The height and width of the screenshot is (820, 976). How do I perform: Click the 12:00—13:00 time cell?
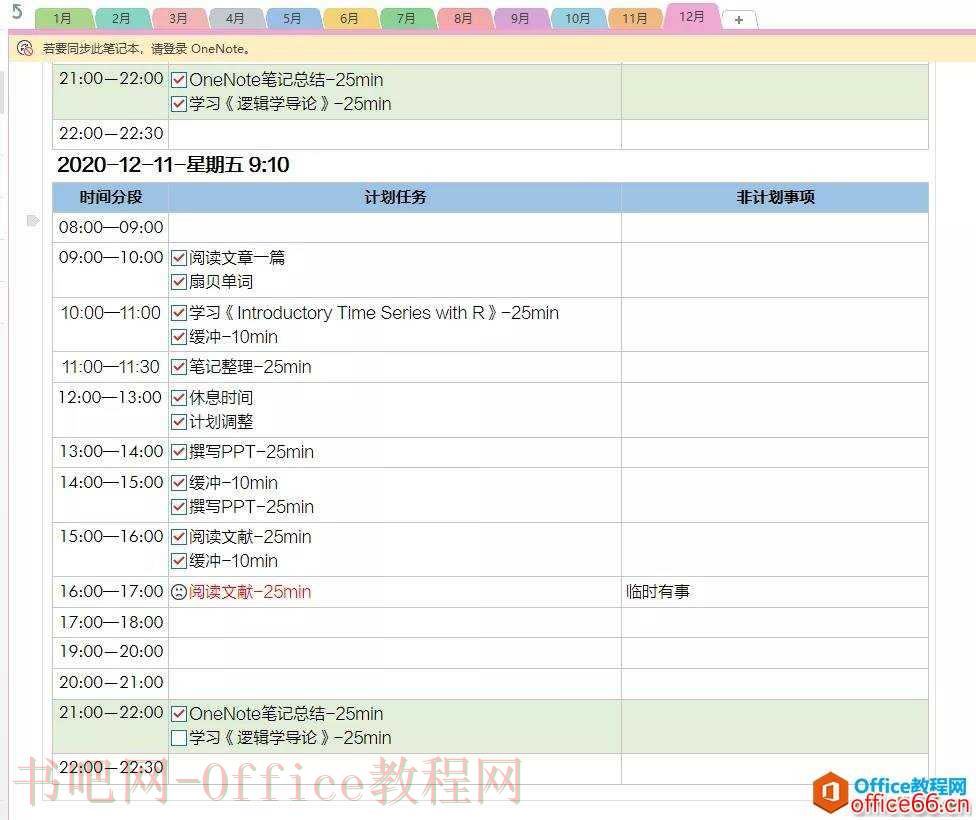111,410
